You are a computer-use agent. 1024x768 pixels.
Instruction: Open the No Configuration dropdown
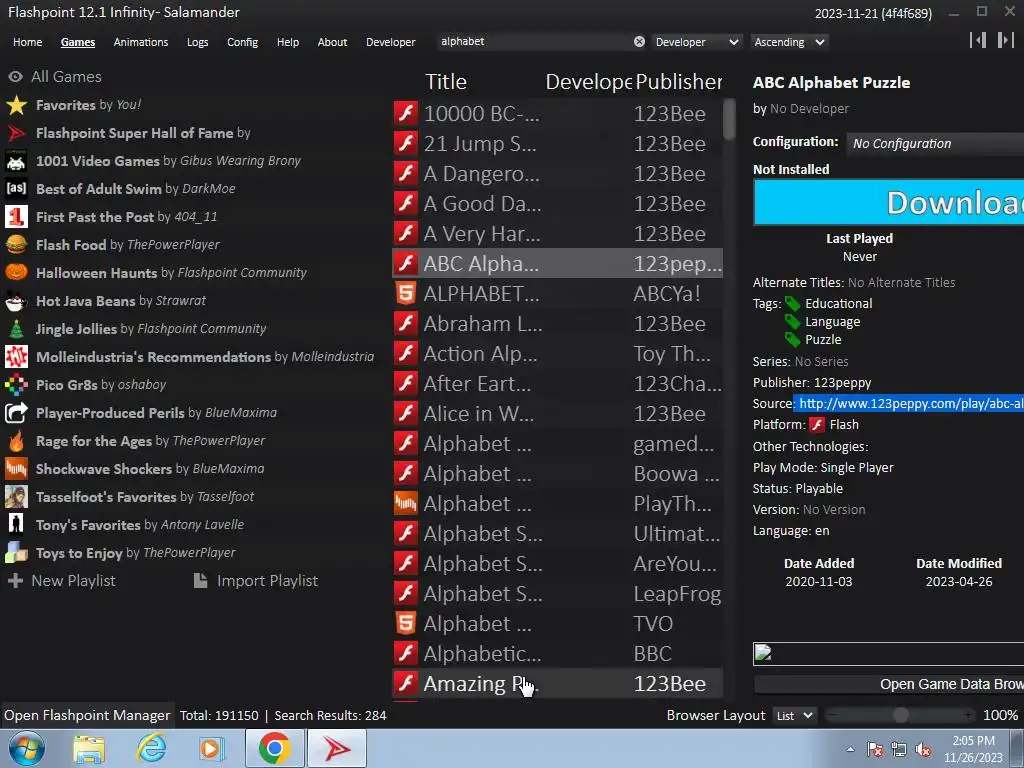[x=935, y=144]
